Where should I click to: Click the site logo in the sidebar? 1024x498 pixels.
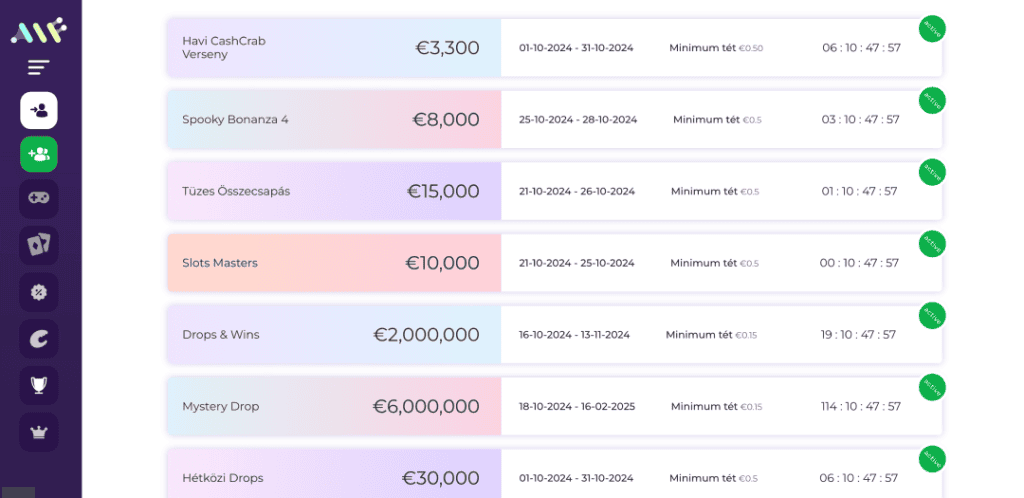coord(38,31)
